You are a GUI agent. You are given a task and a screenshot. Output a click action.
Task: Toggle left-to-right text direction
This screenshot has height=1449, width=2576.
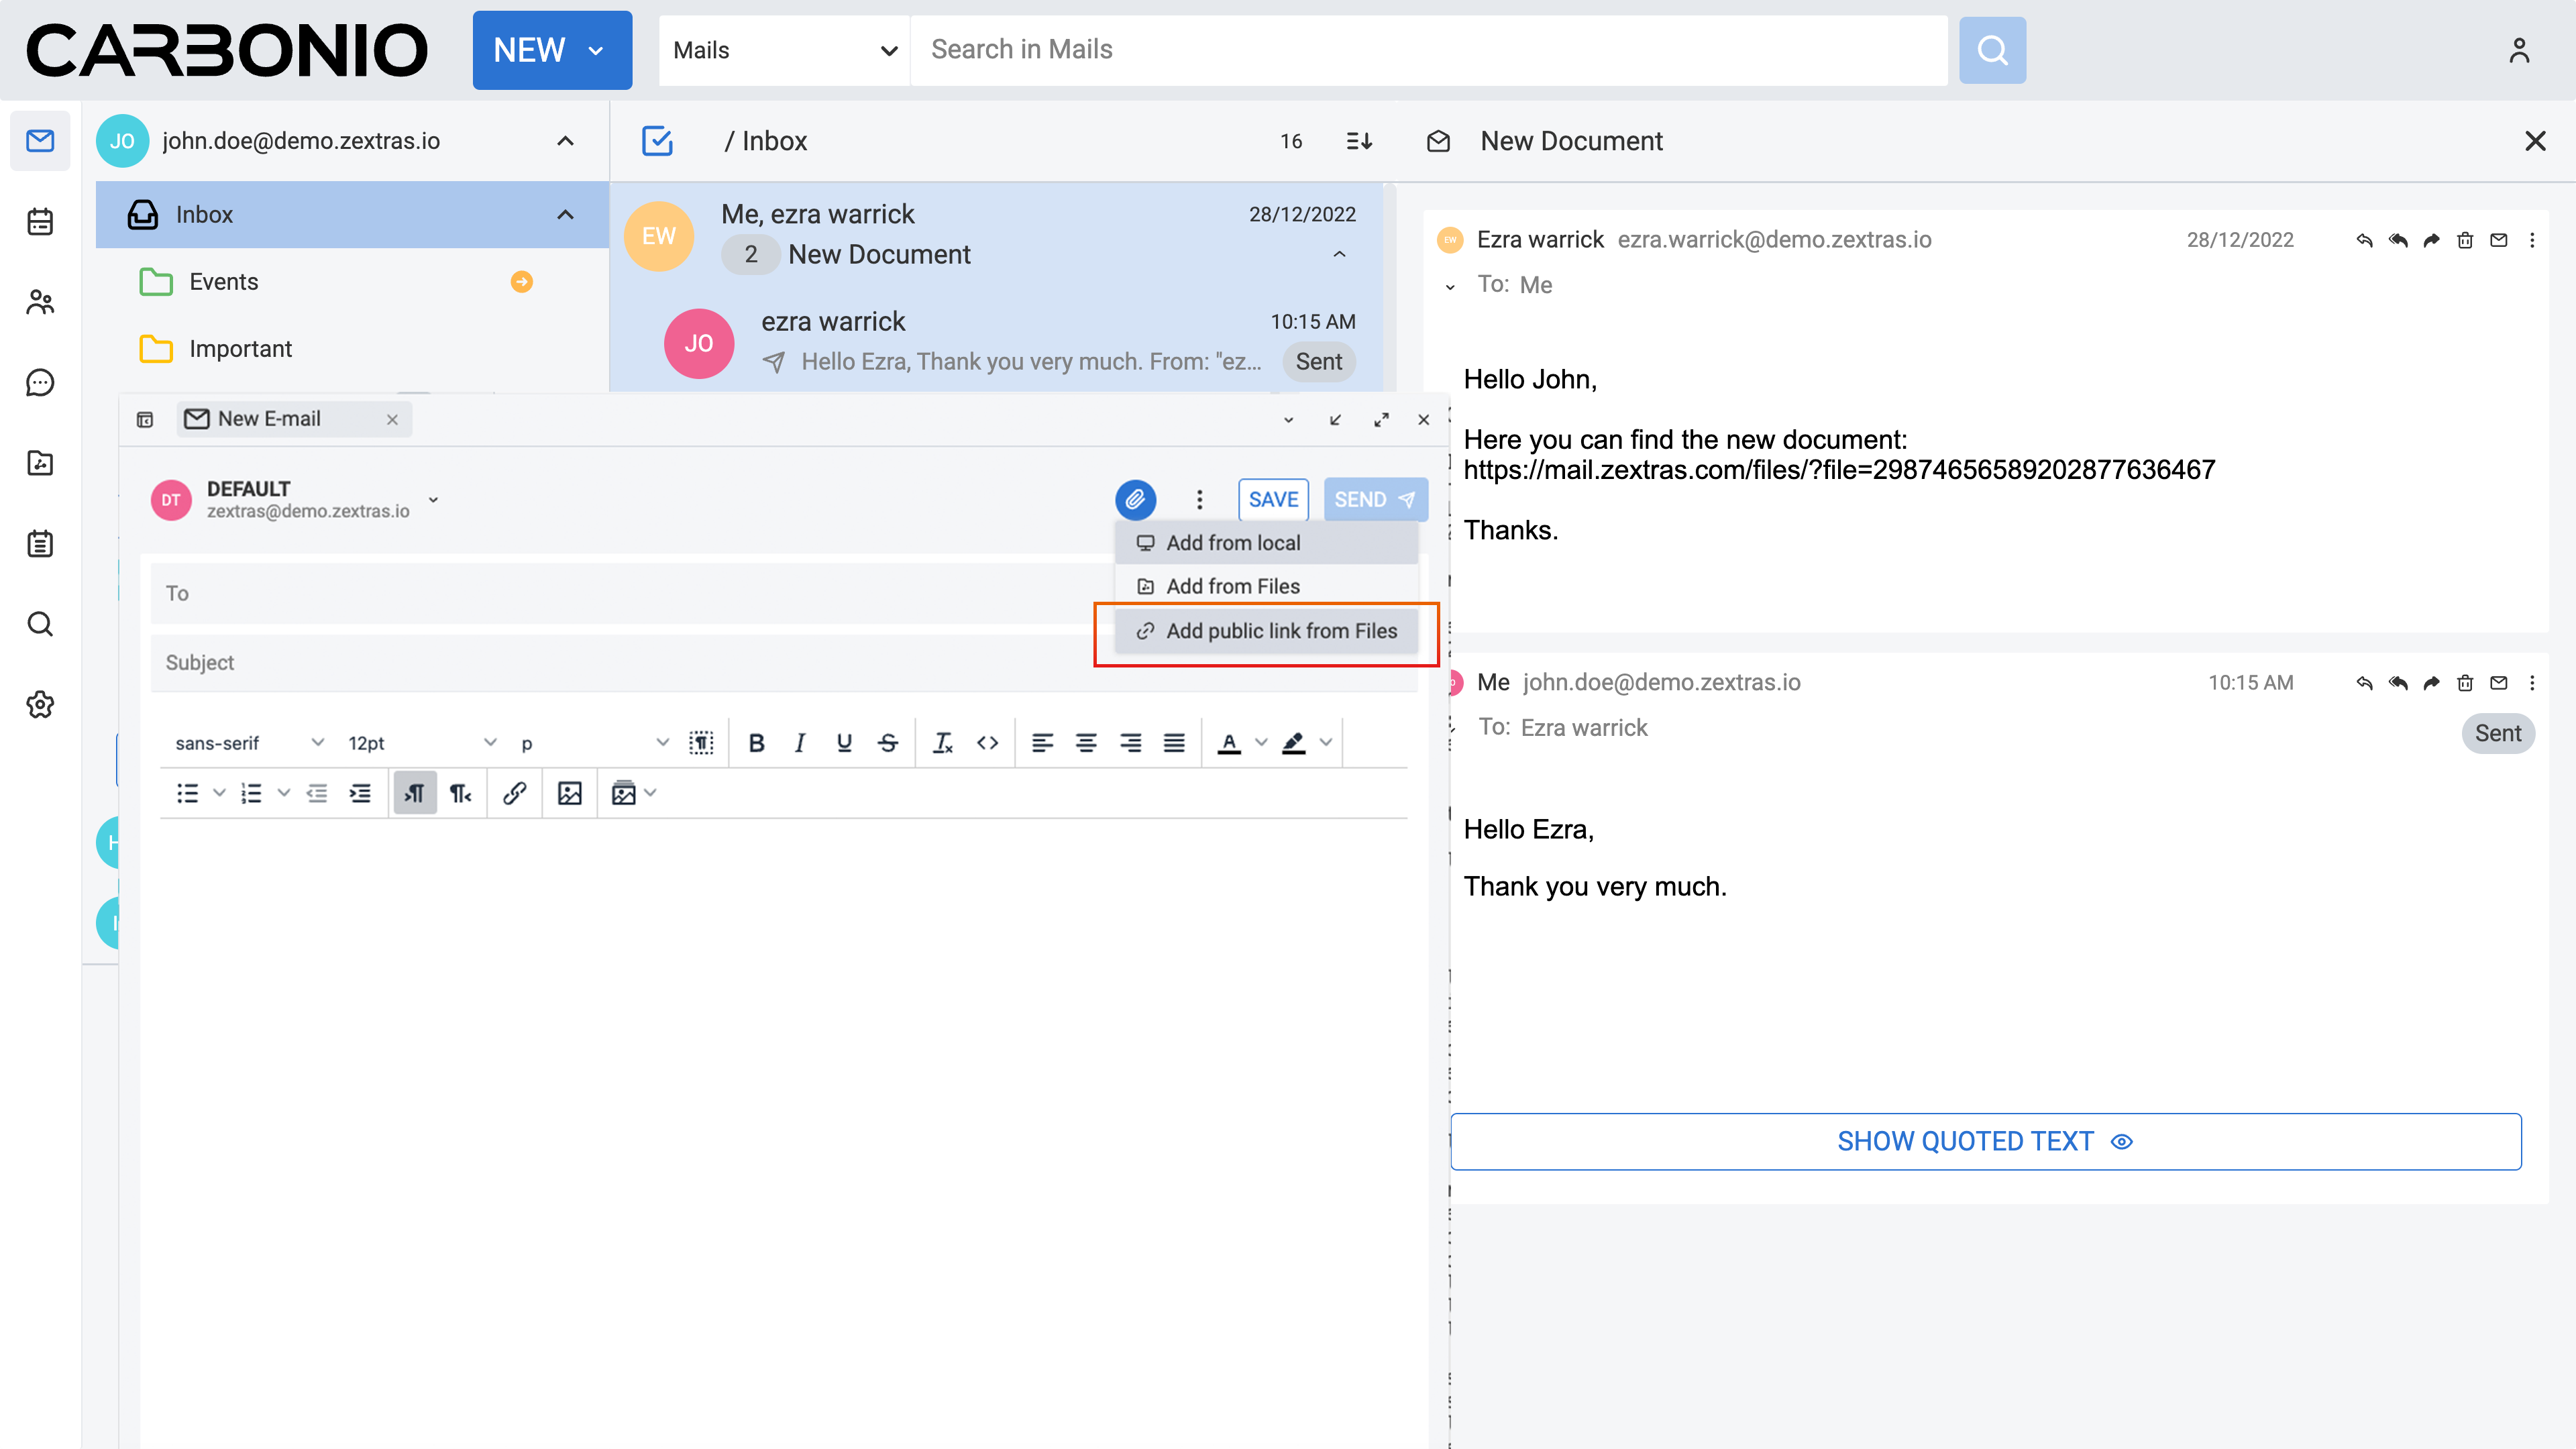pos(414,793)
